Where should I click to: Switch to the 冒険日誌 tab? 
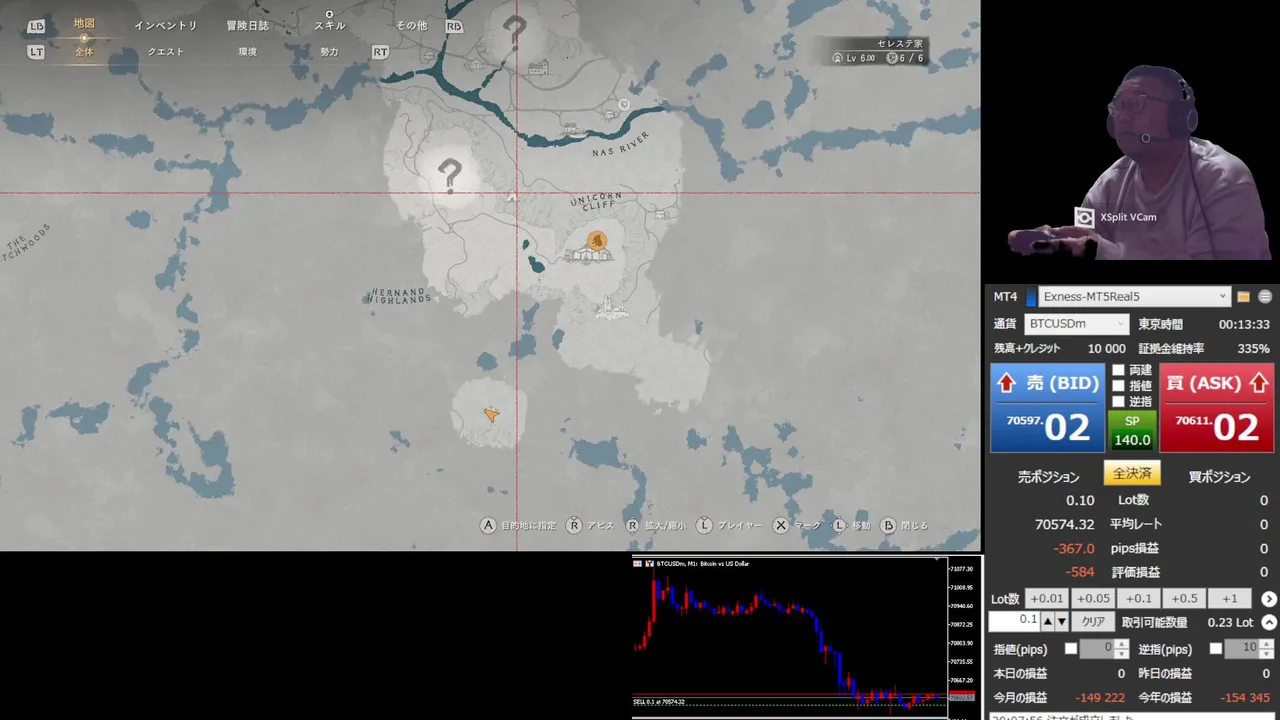click(x=247, y=26)
